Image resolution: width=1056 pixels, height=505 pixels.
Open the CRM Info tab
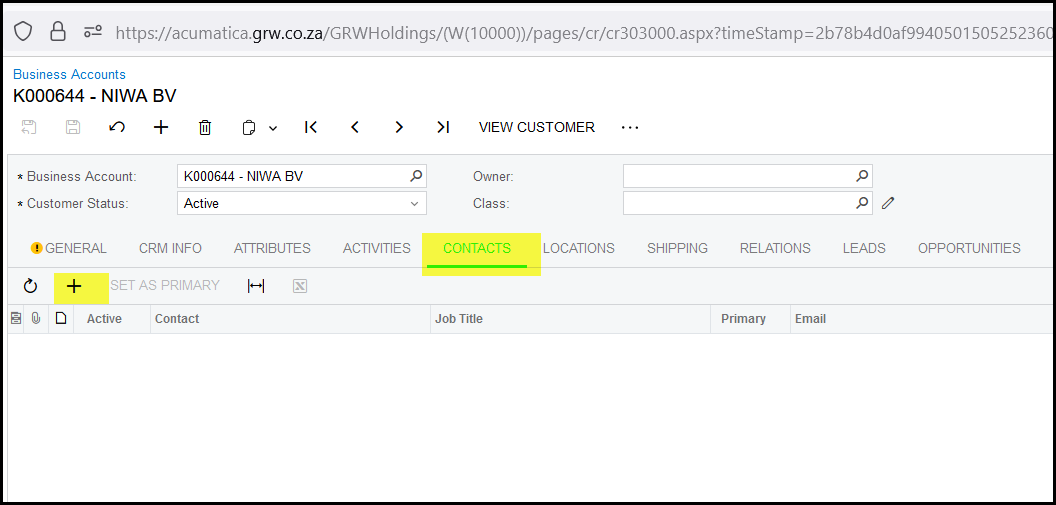pyautogui.click(x=170, y=248)
